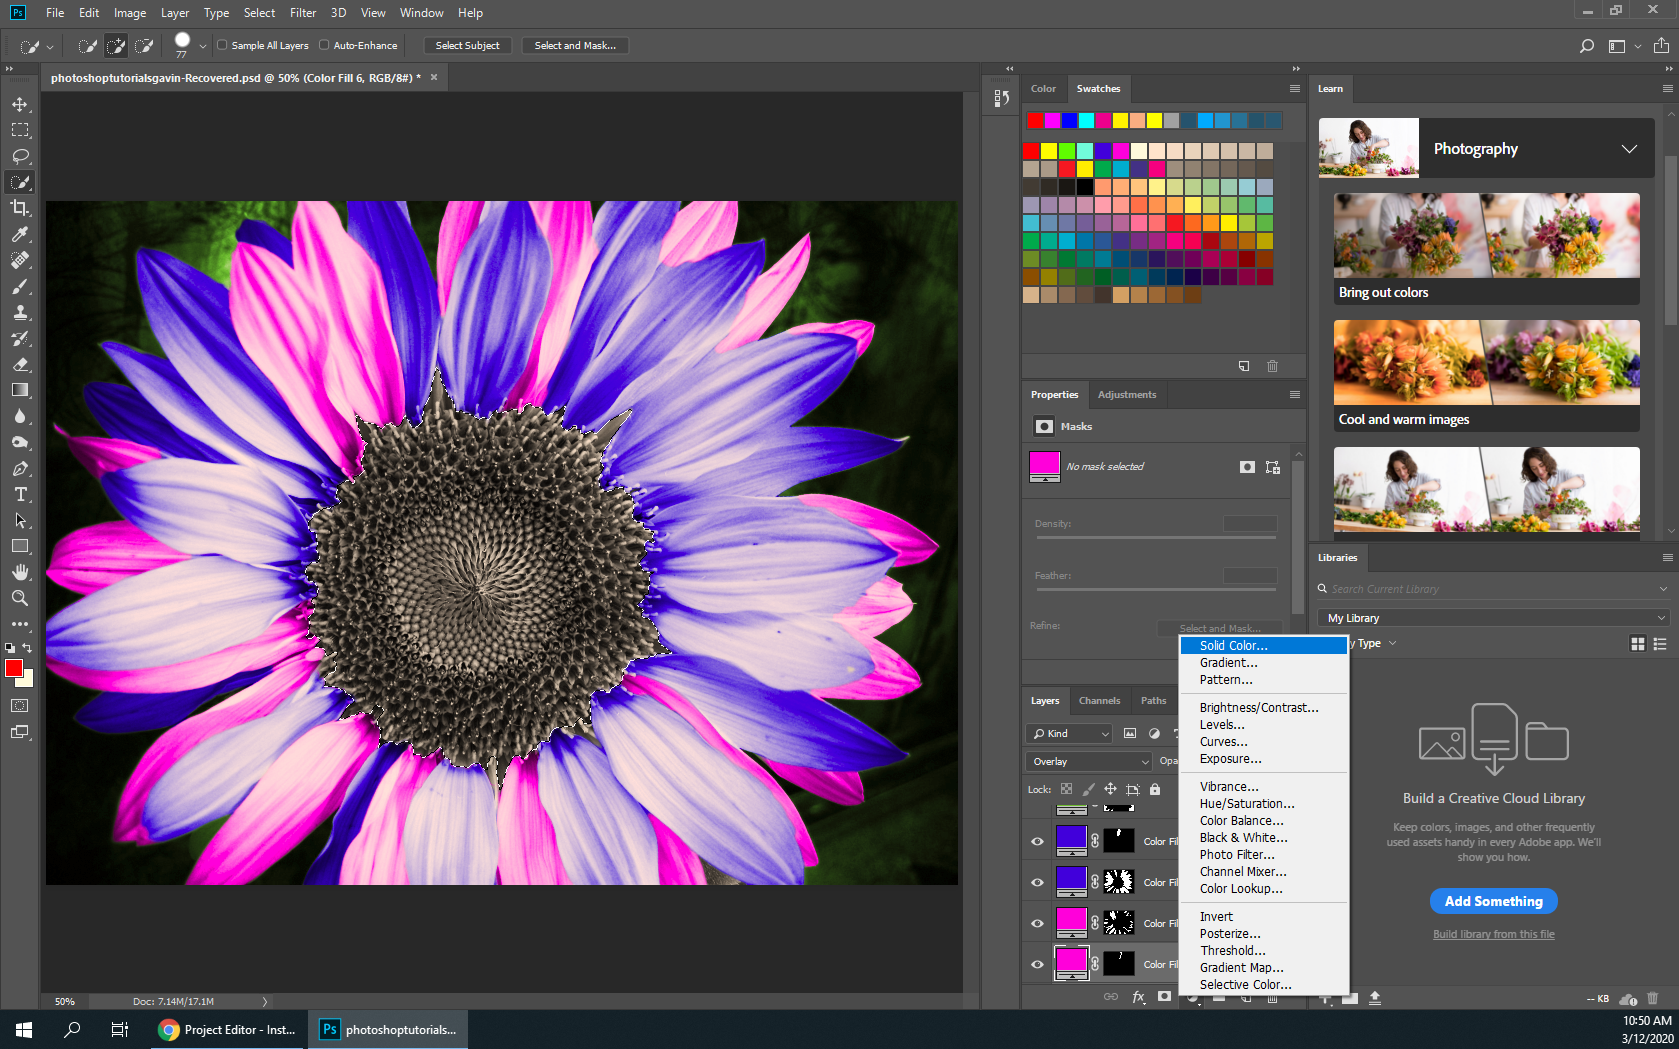Click the Select Subject button
1679x1049 pixels.
tap(467, 46)
